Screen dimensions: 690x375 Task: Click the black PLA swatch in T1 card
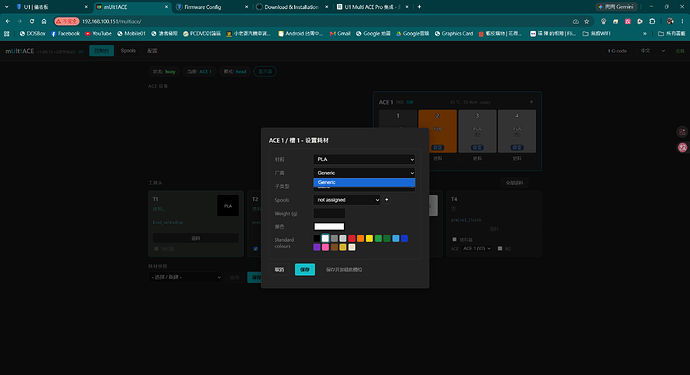[x=228, y=206]
